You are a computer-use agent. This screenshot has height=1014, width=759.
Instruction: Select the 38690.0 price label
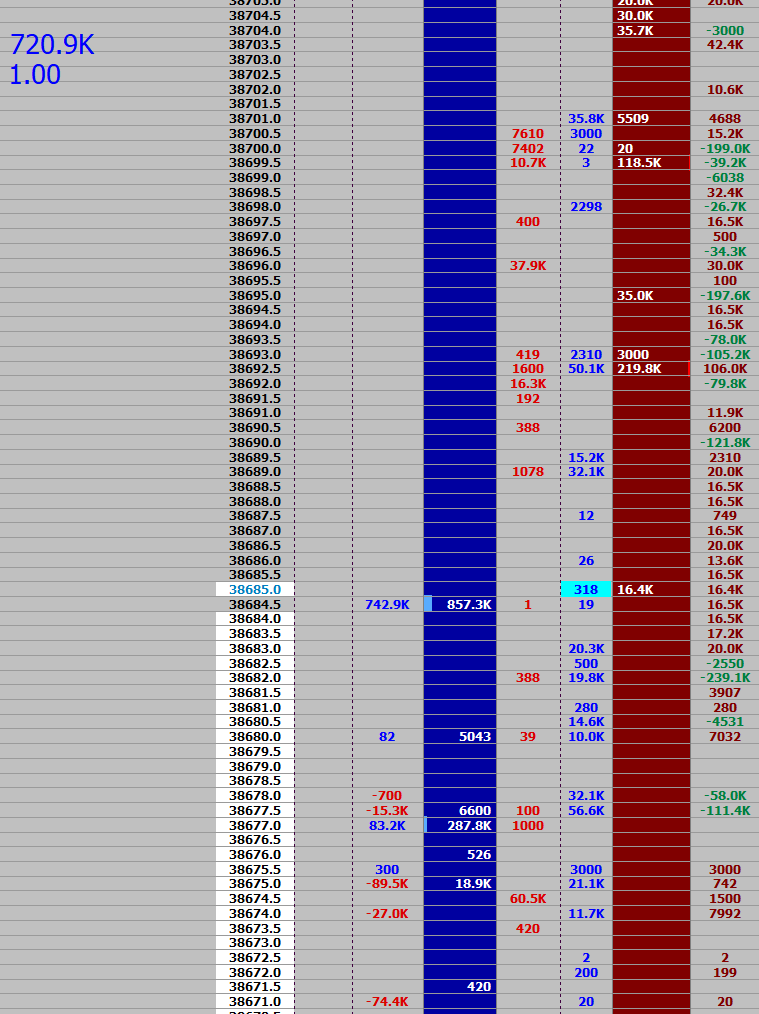pyautogui.click(x=255, y=442)
